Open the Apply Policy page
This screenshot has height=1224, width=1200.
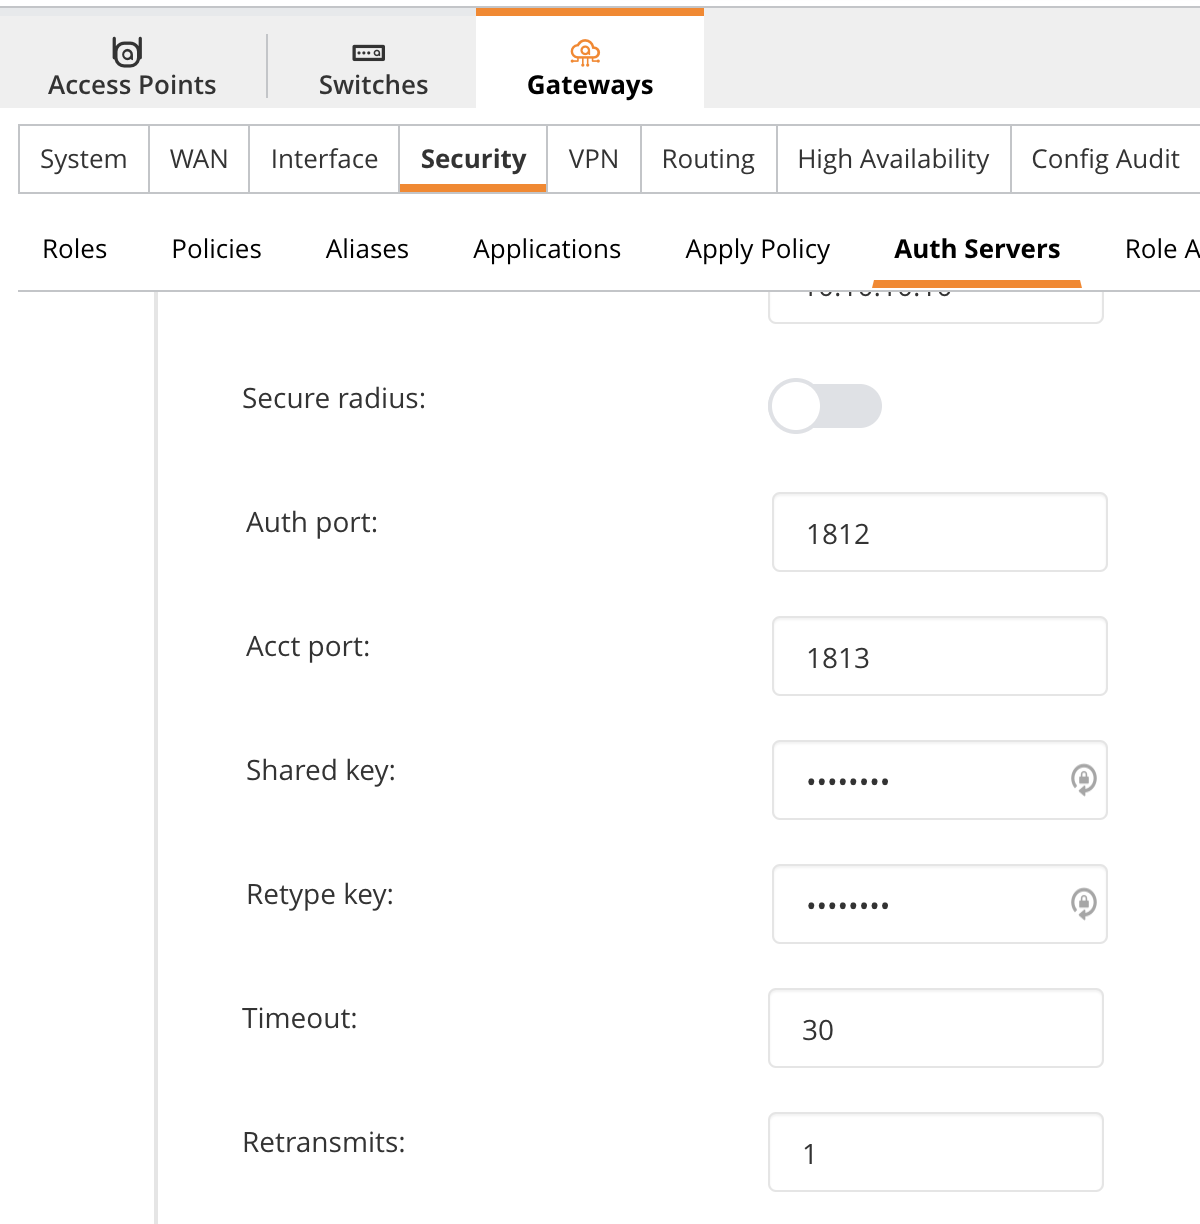pos(757,249)
